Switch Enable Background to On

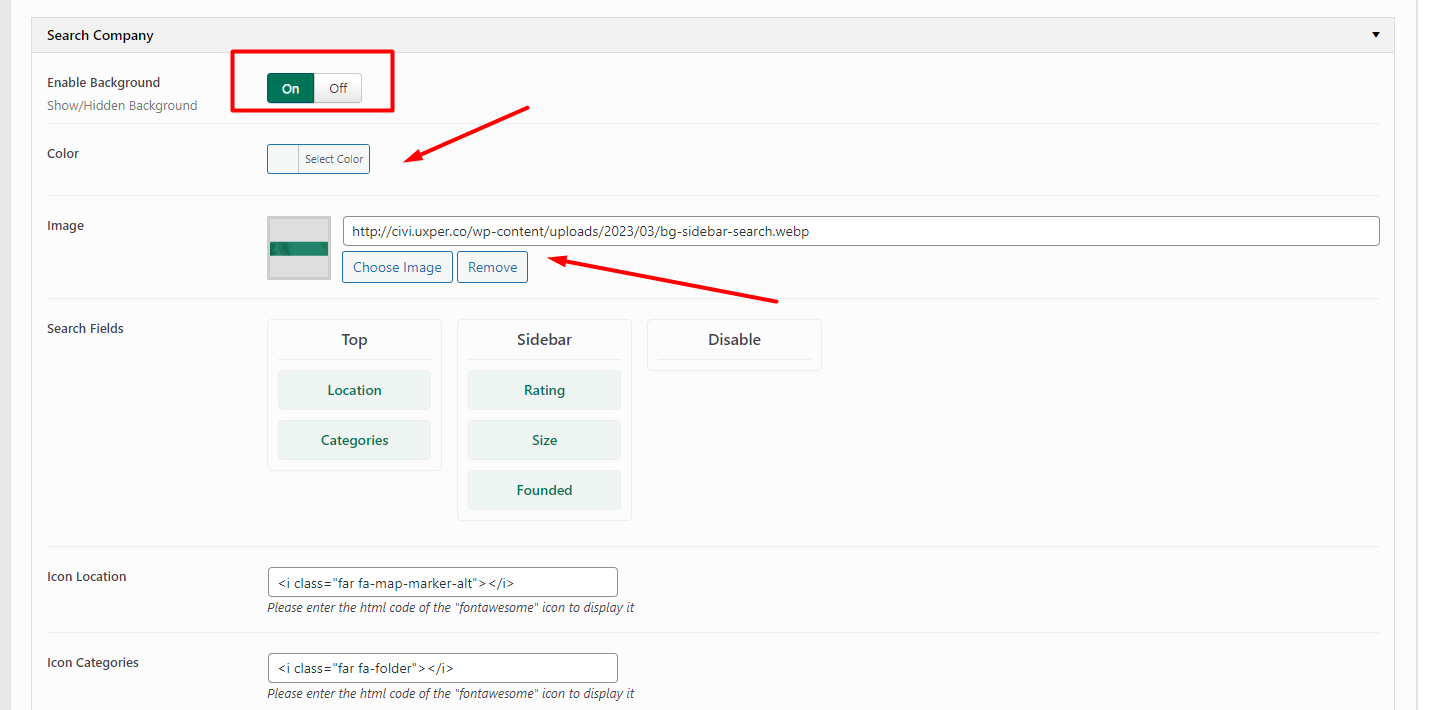tap(290, 88)
